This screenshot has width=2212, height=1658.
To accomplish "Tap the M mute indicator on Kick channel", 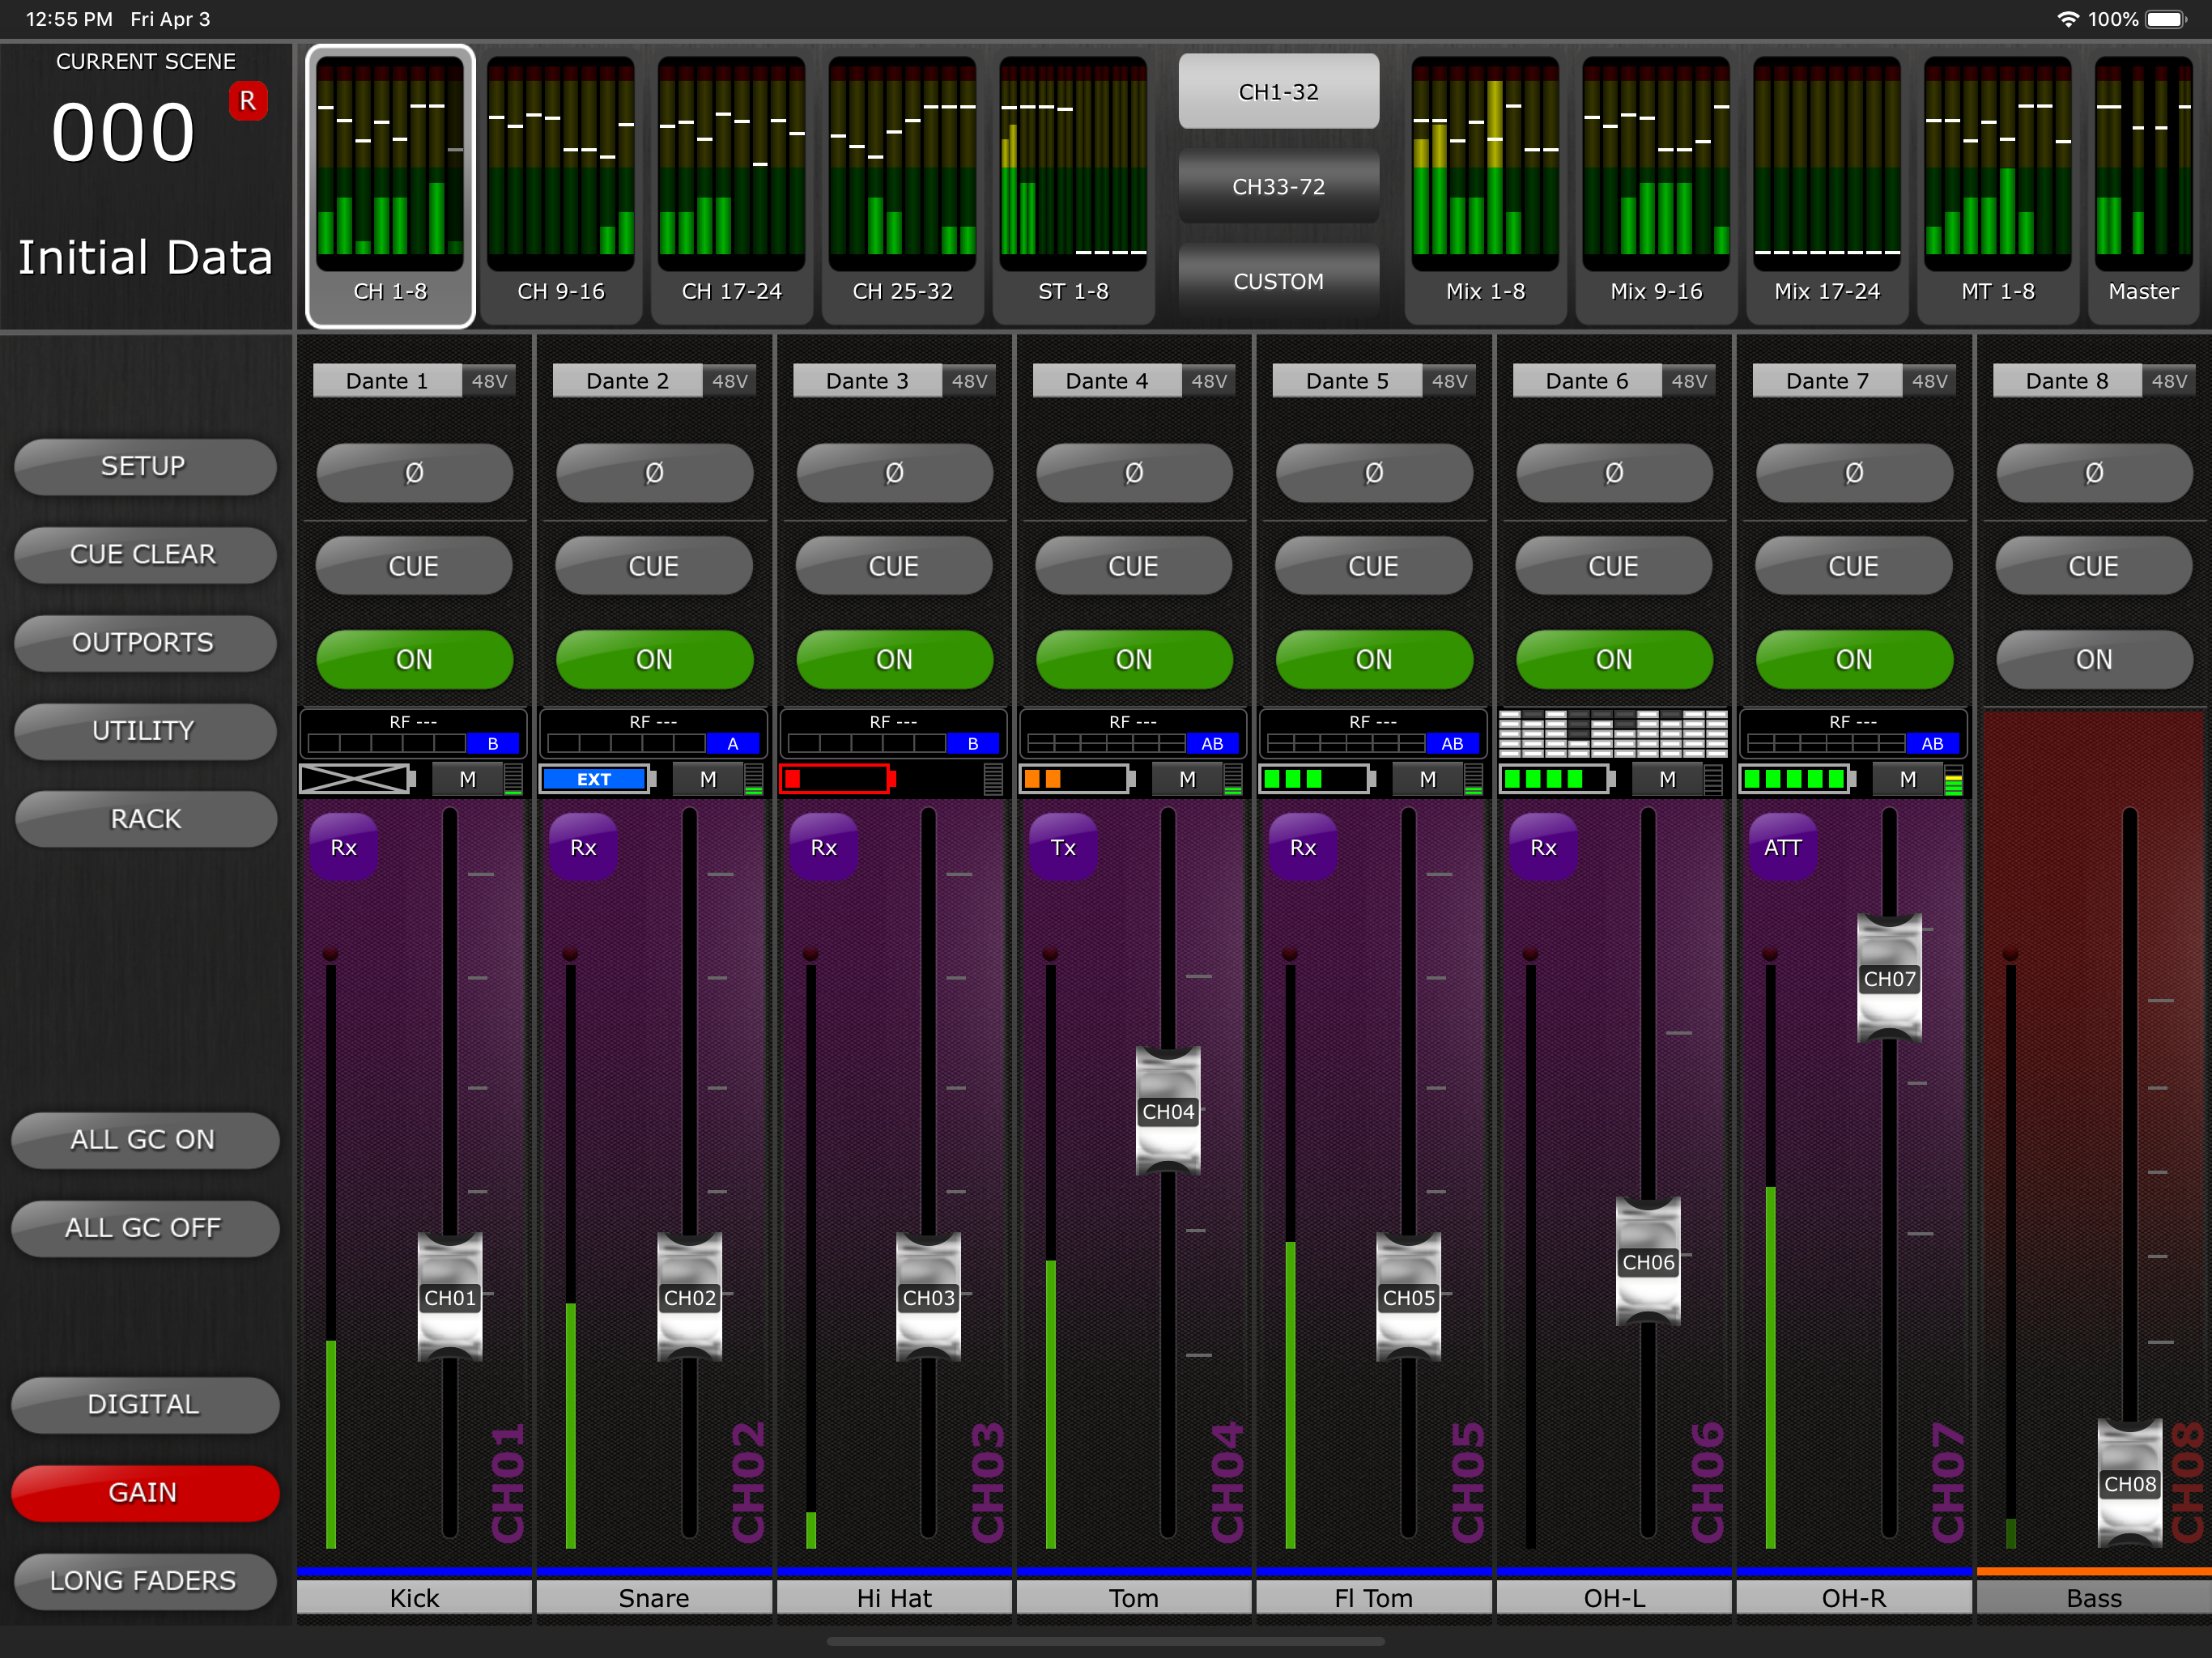I will pos(468,779).
